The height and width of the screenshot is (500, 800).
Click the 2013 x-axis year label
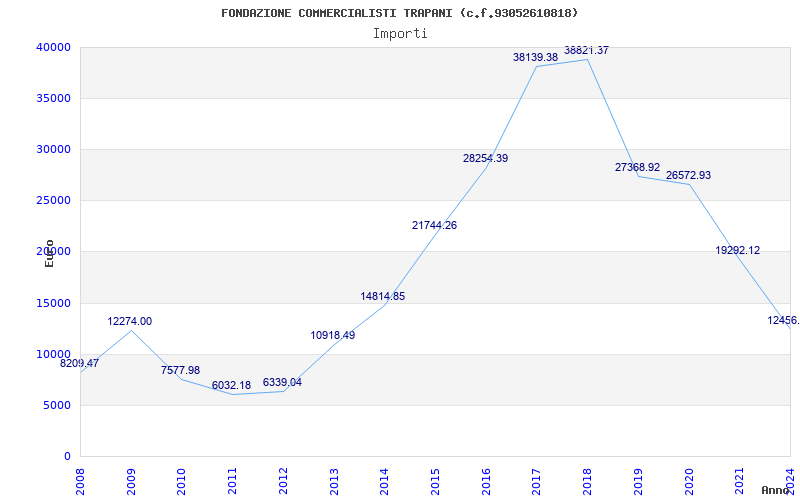[x=334, y=482]
